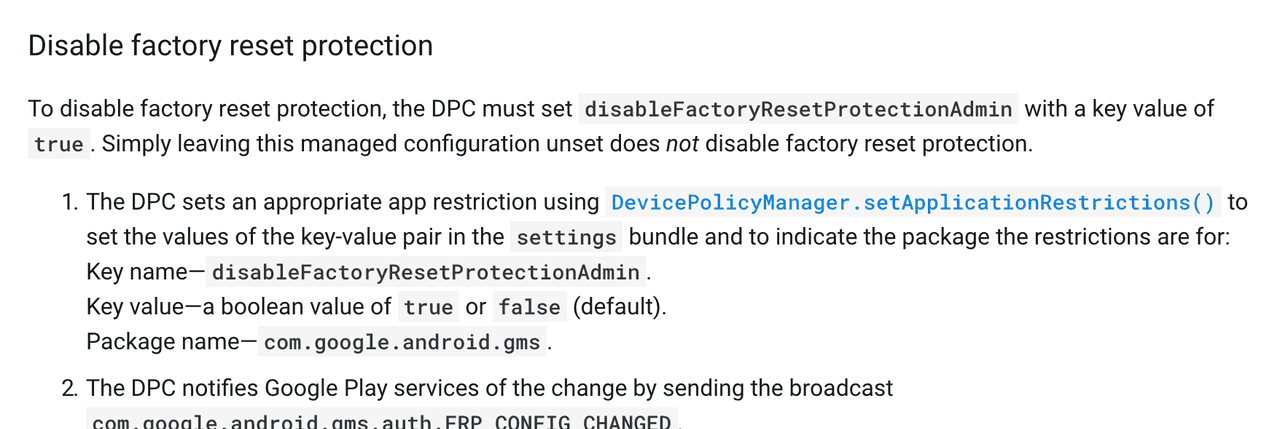Click the FRP_CONFIG_CHANGED broadcast code
Image resolution: width=1280 pixels, height=429 pixels.
point(381,421)
